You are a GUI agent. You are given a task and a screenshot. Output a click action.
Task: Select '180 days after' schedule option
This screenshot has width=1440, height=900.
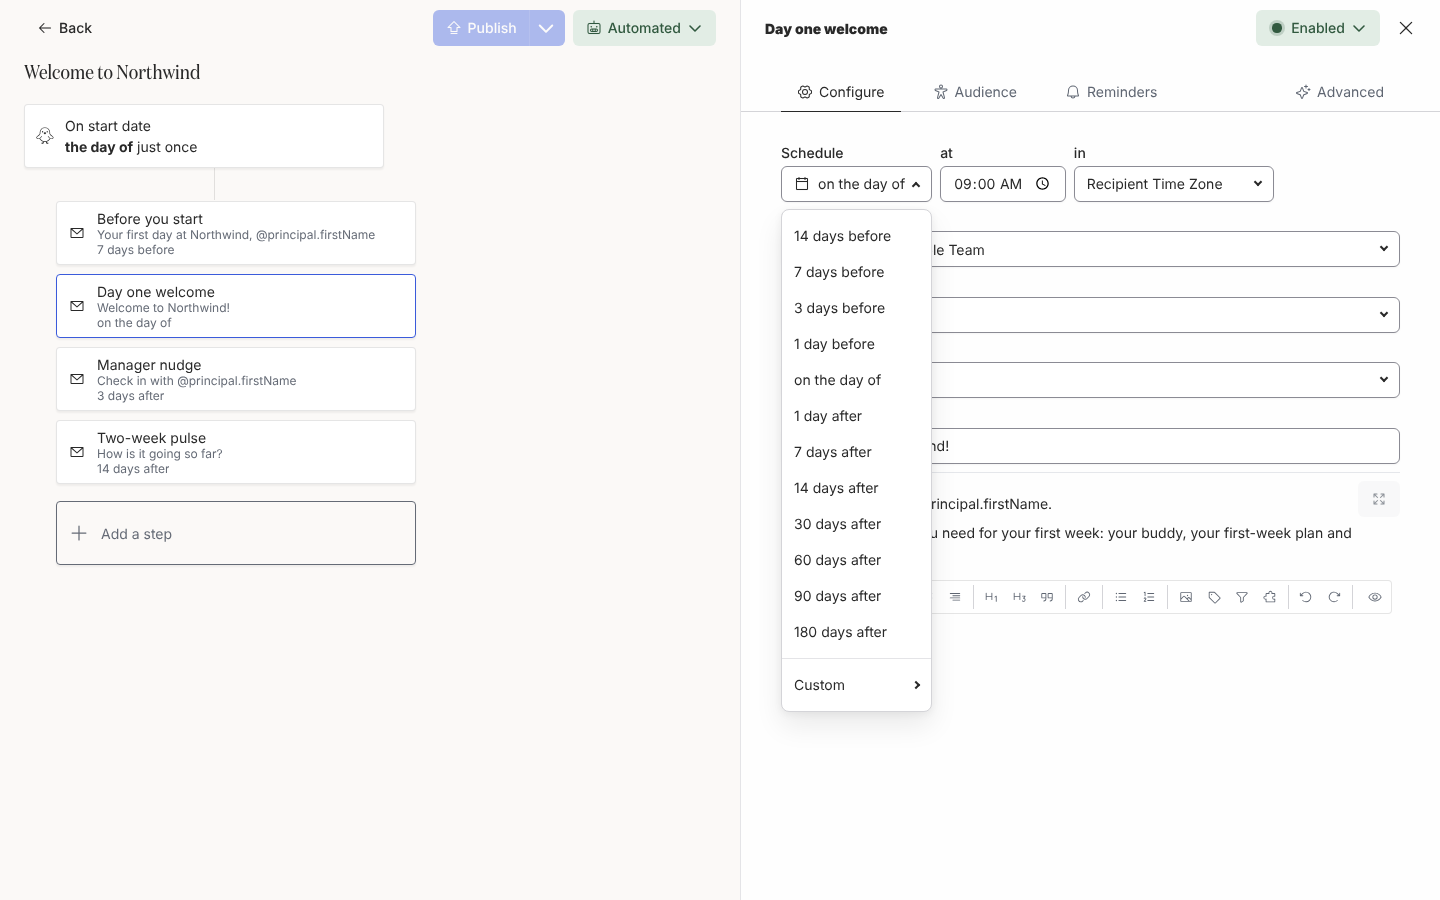click(x=856, y=632)
